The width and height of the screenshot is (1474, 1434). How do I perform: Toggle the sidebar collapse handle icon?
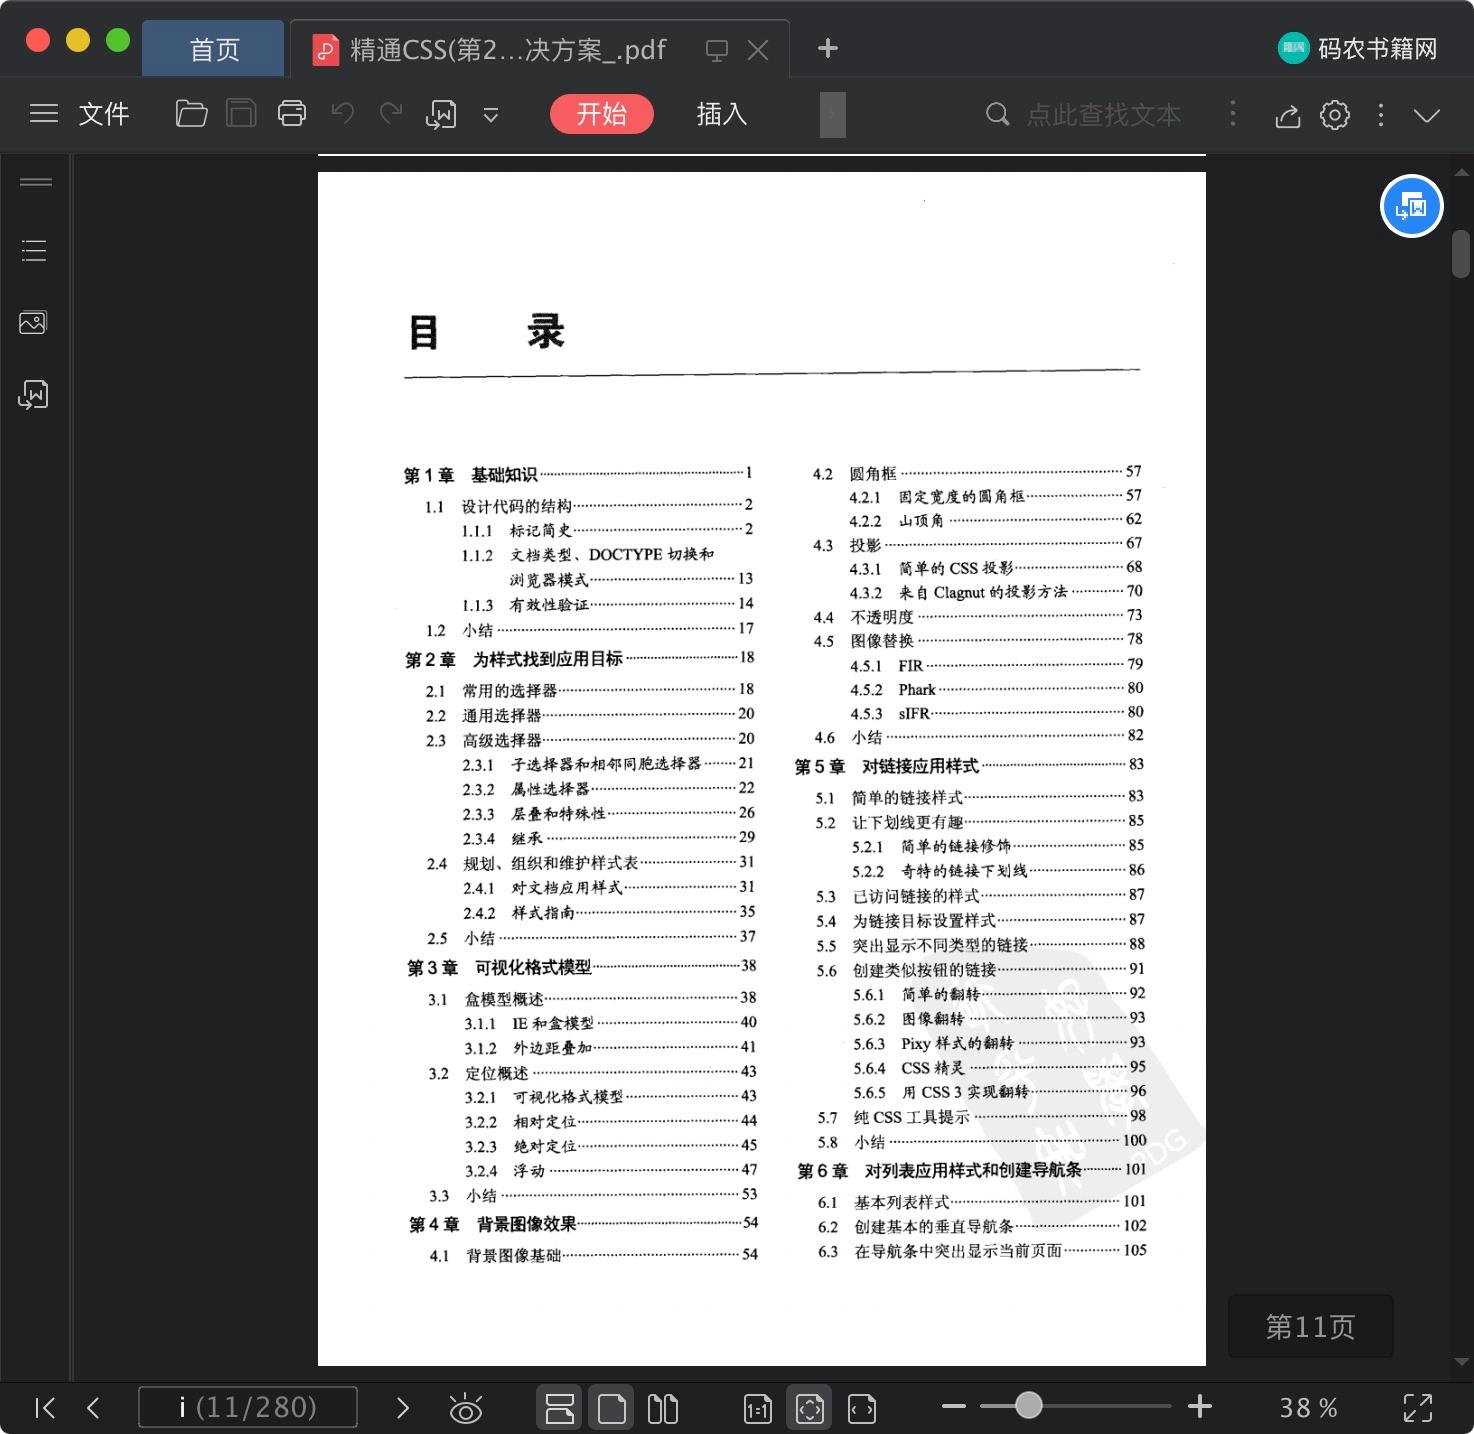point(36,182)
